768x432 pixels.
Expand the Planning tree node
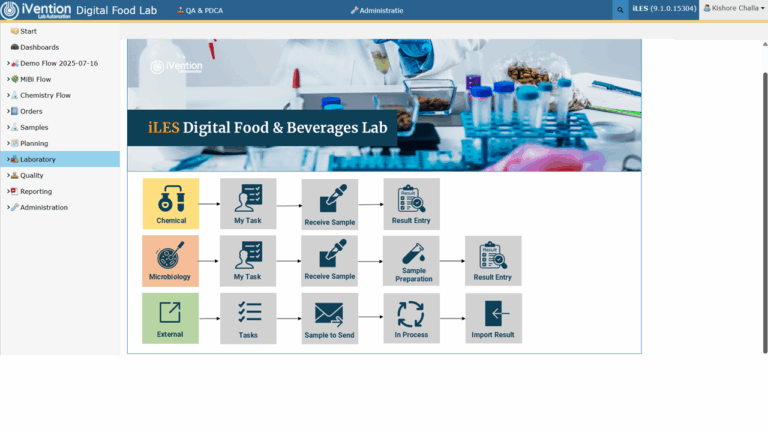pos(8,143)
